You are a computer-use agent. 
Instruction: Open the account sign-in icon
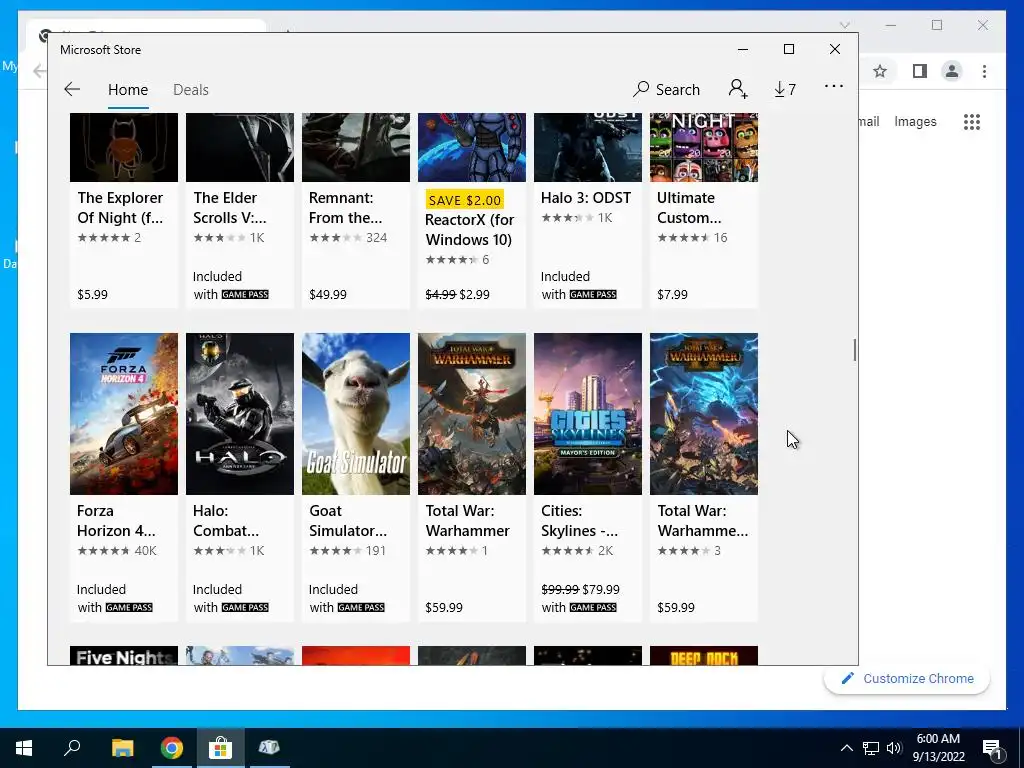pos(738,89)
